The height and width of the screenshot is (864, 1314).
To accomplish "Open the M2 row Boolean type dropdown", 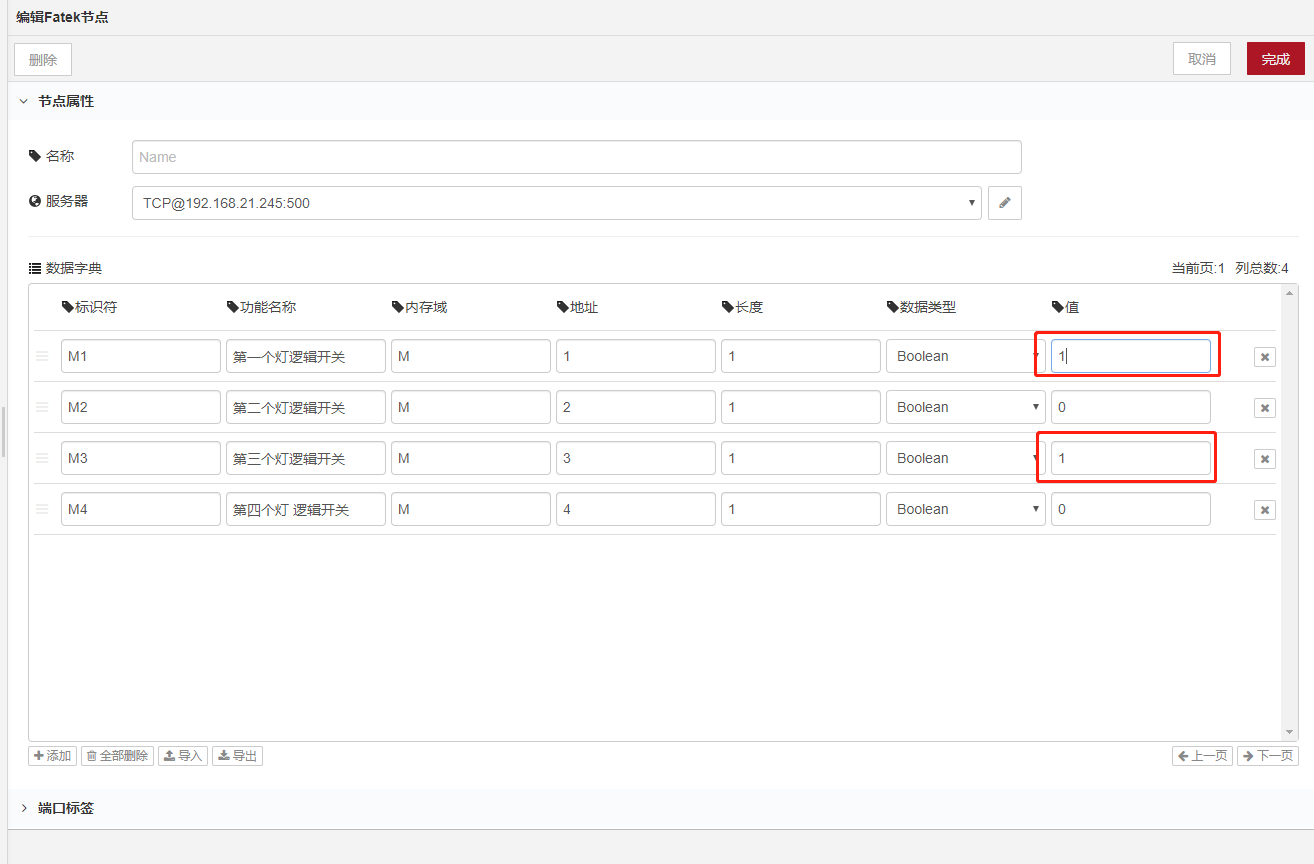I will click(x=965, y=407).
